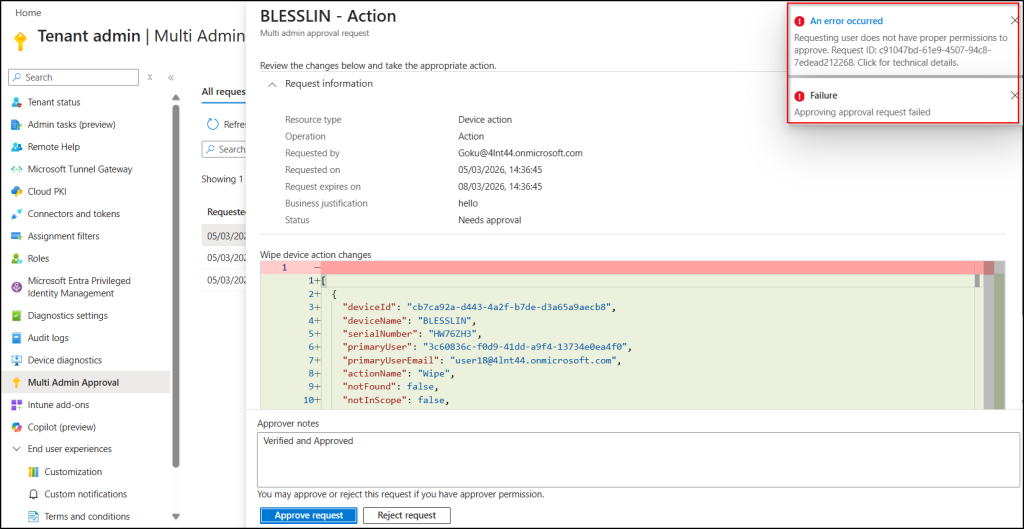Click the Diagnostics settings icon
This screenshot has width=1024, height=529.
(17, 315)
